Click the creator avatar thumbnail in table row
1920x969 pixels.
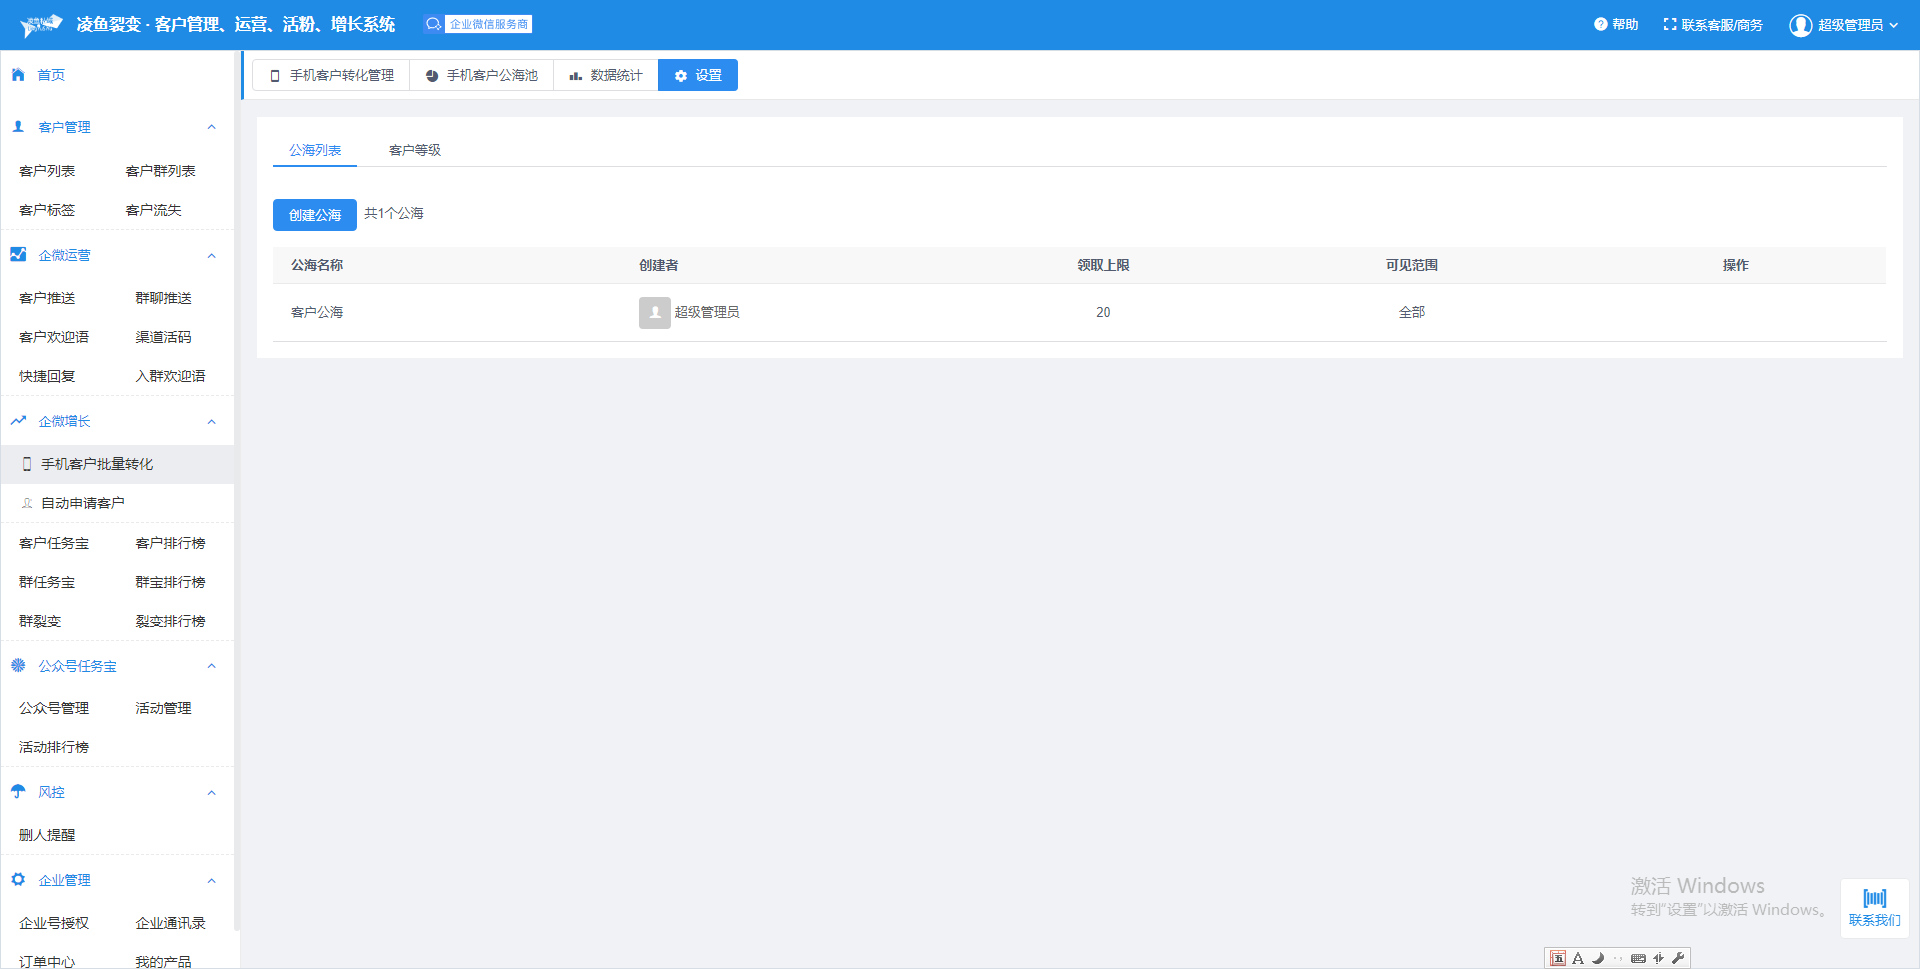(x=654, y=312)
